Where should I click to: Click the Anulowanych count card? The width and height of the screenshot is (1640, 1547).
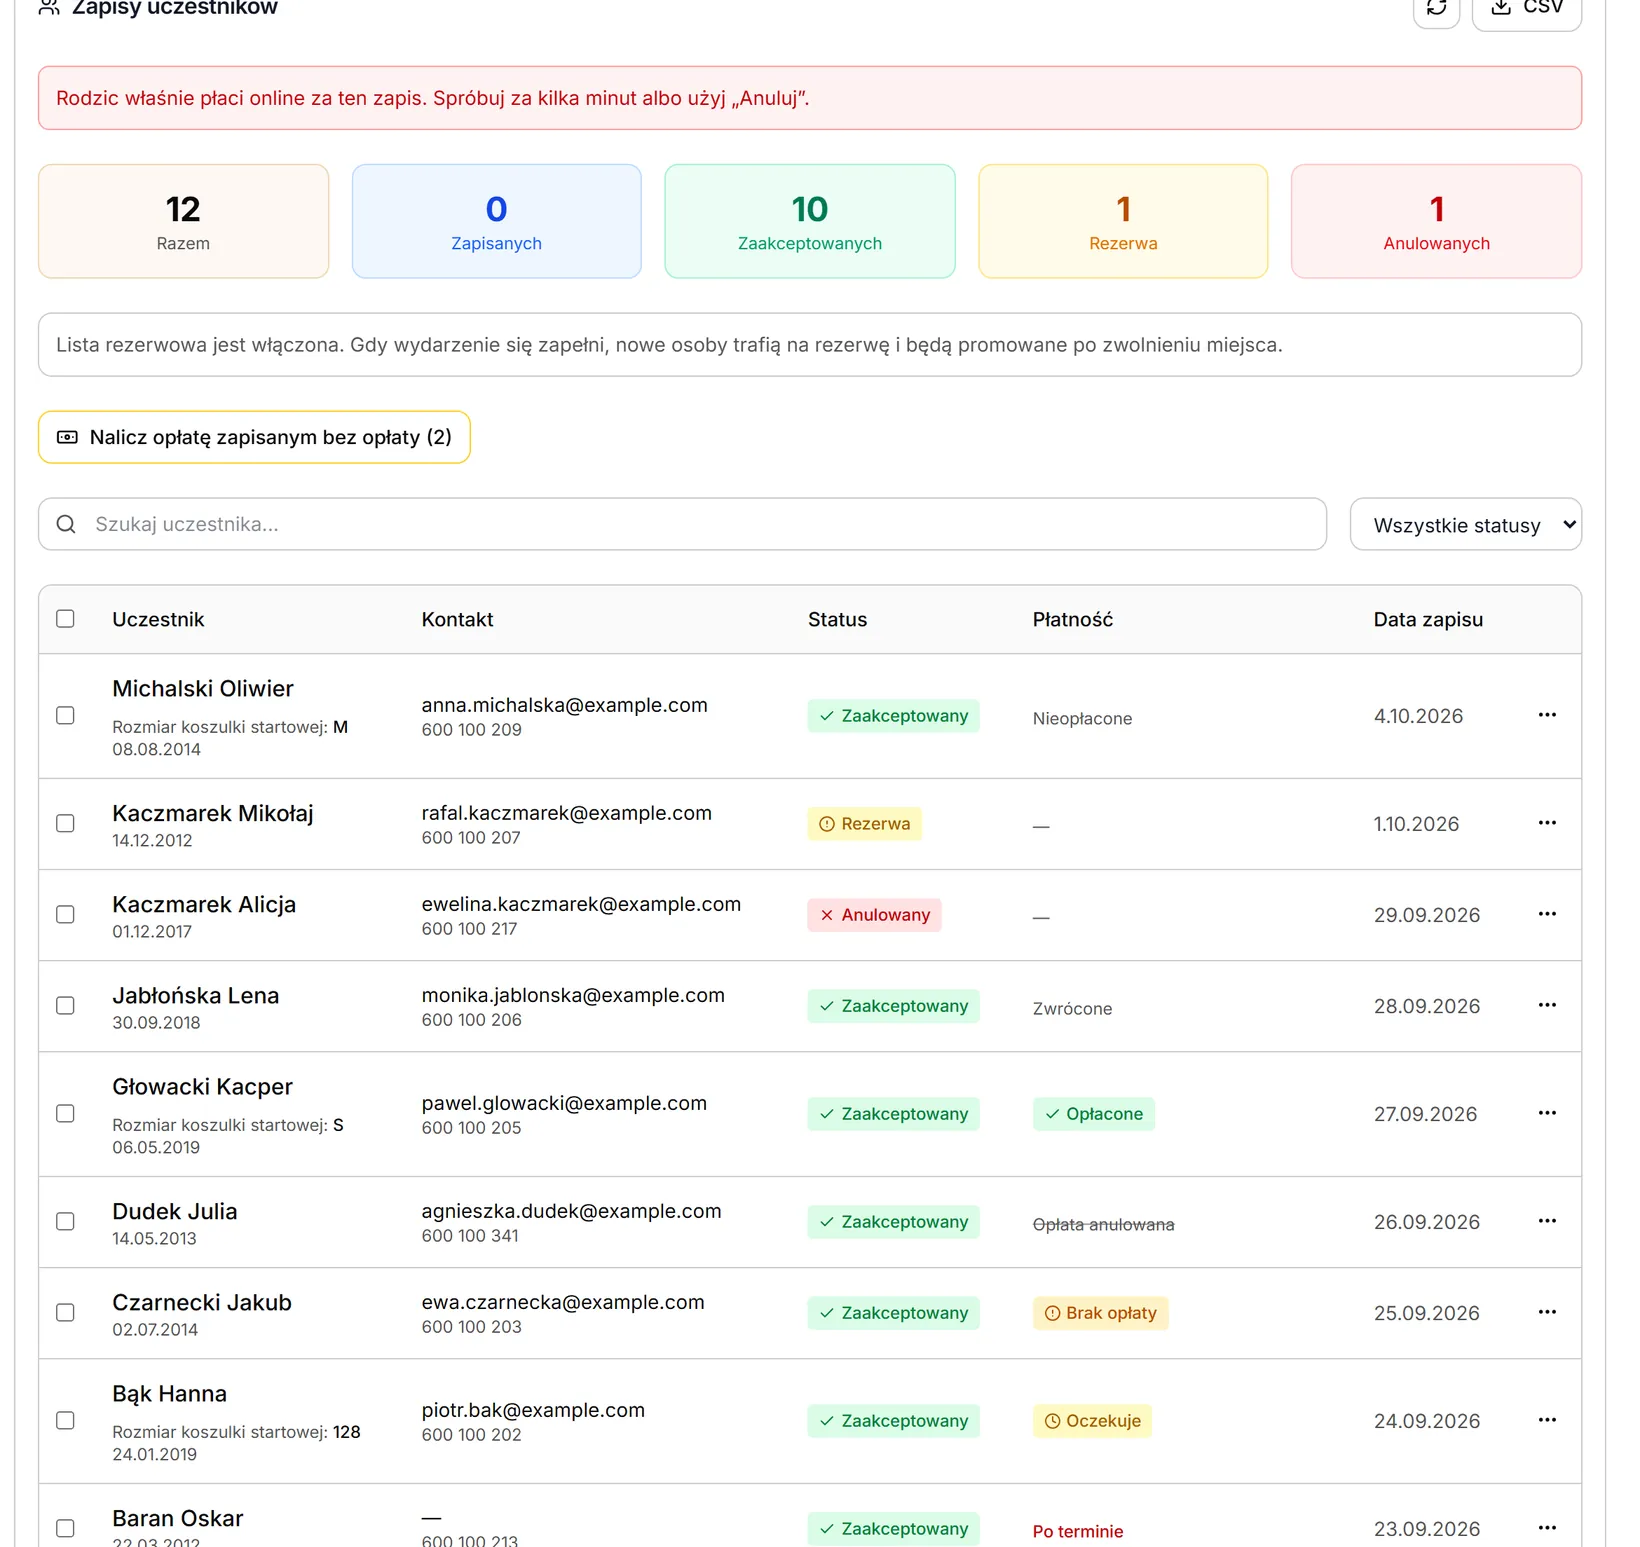[x=1436, y=221]
